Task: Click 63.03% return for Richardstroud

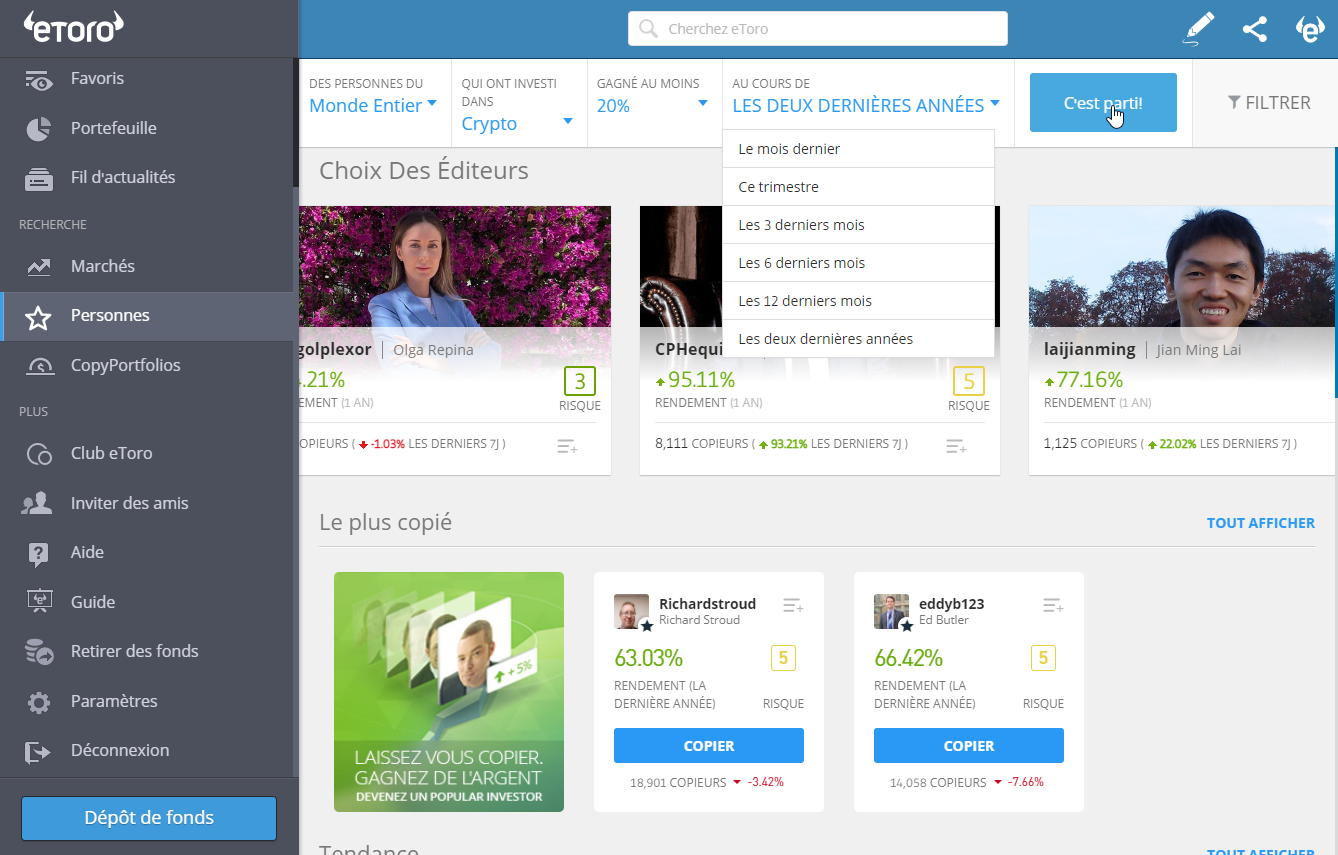Action: click(x=648, y=658)
